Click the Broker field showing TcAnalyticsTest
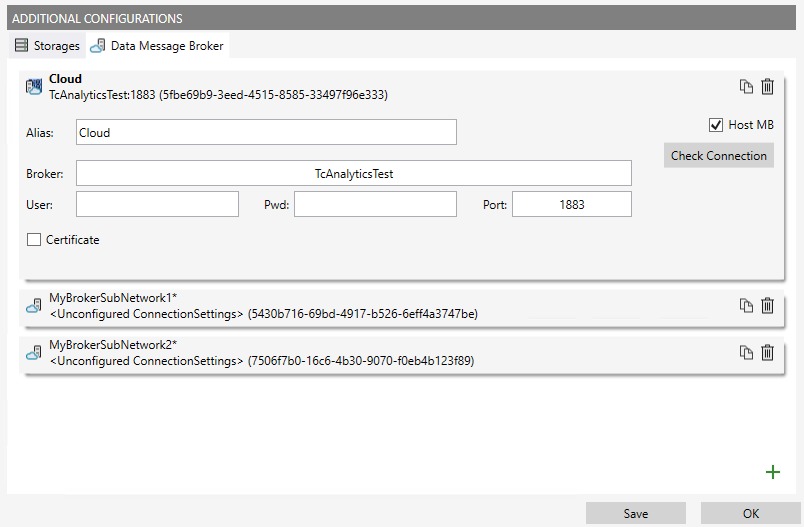The width and height of the screenshot is (804, 527). pyautogui.click(x=354, y=173)
